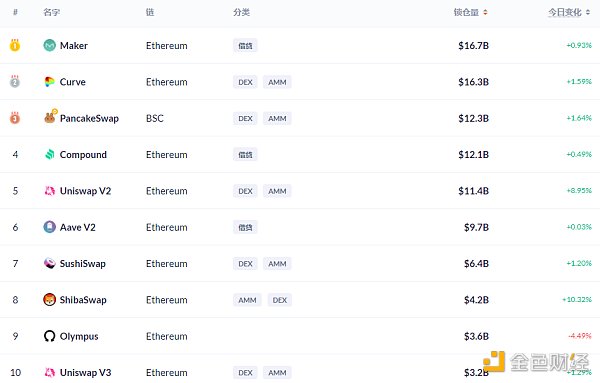
Task: Click the Compound green logo icon
Action: point(49,155)
